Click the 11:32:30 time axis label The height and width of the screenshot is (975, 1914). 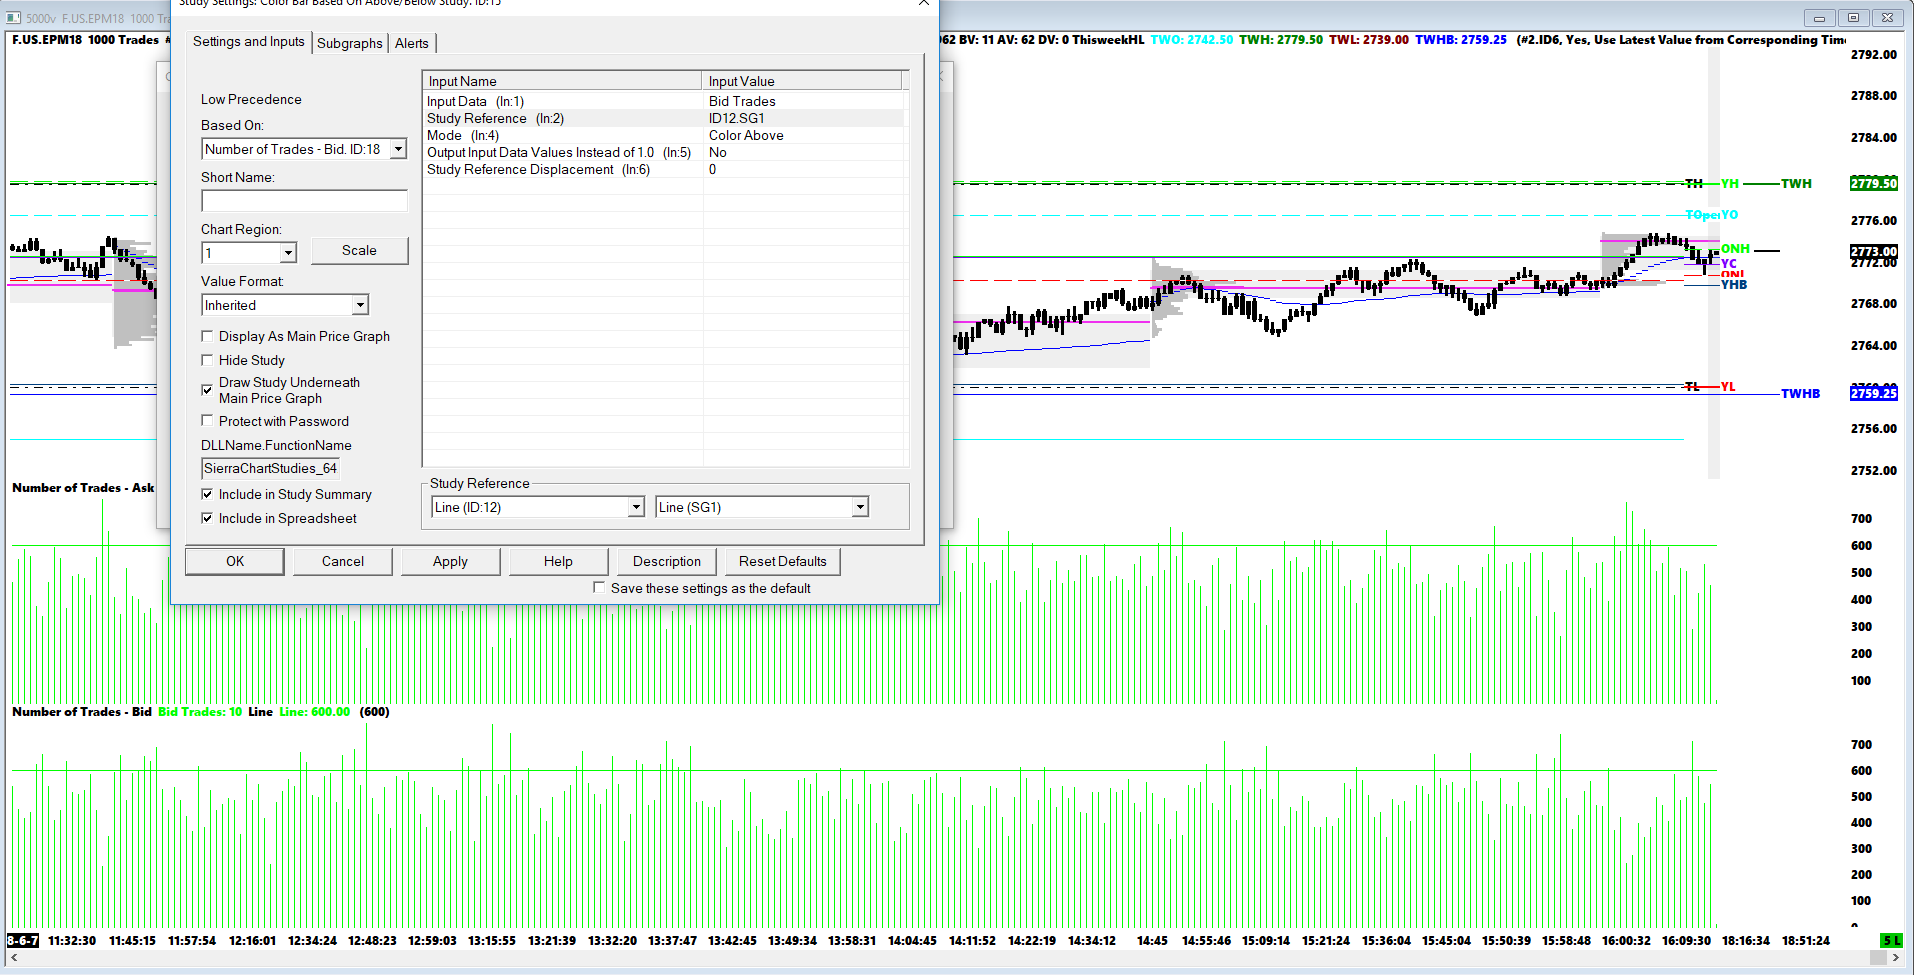(x=72, y=941)
